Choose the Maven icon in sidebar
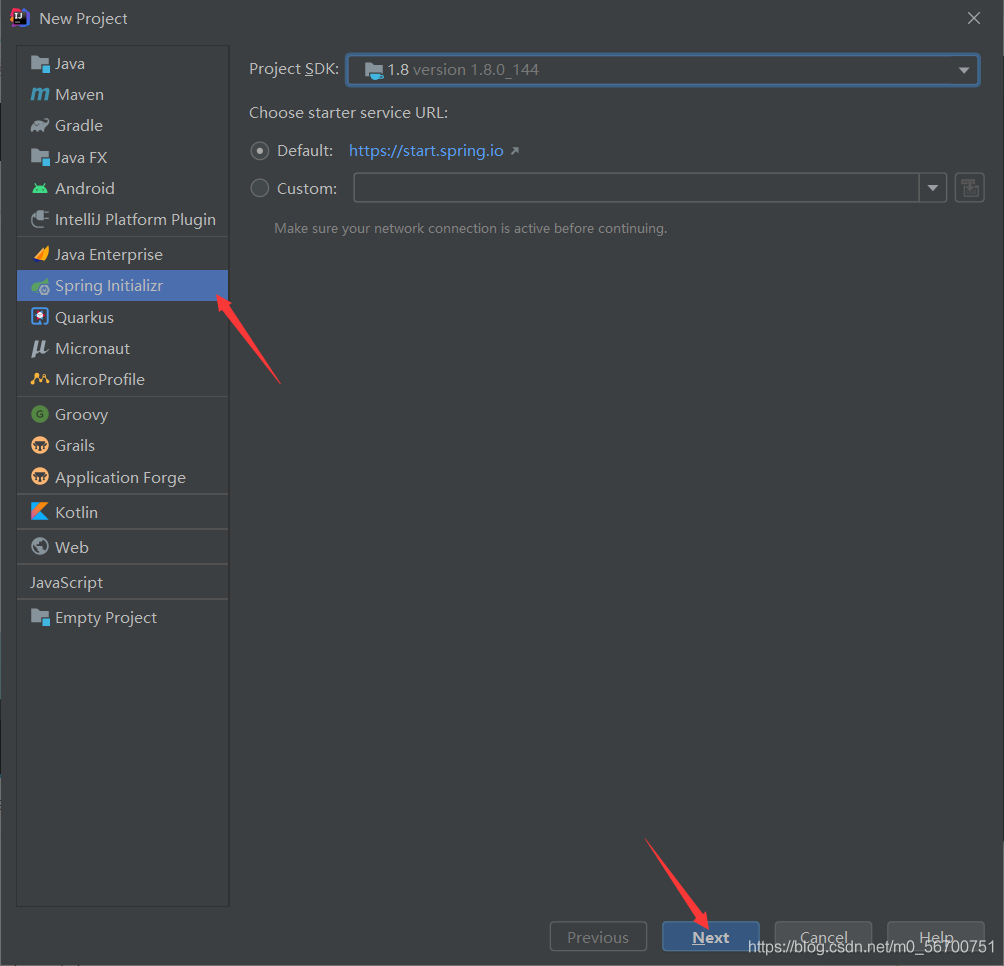Screen dimensions: 1004x966 tap(40, 95)
